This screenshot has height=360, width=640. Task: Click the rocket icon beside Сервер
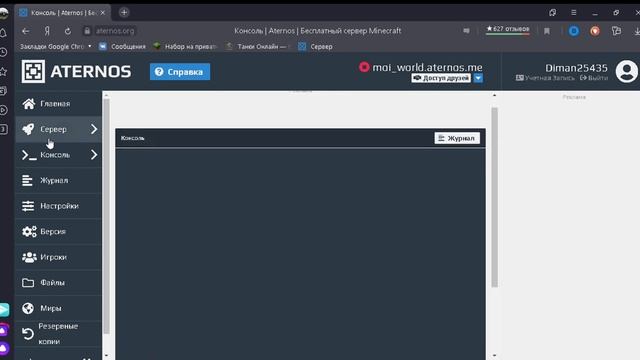28,129
